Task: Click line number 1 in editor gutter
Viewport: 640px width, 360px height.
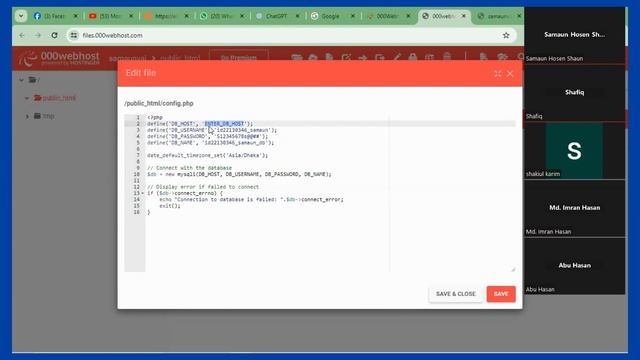Action: pyautogui.click(x=138, y=118)
